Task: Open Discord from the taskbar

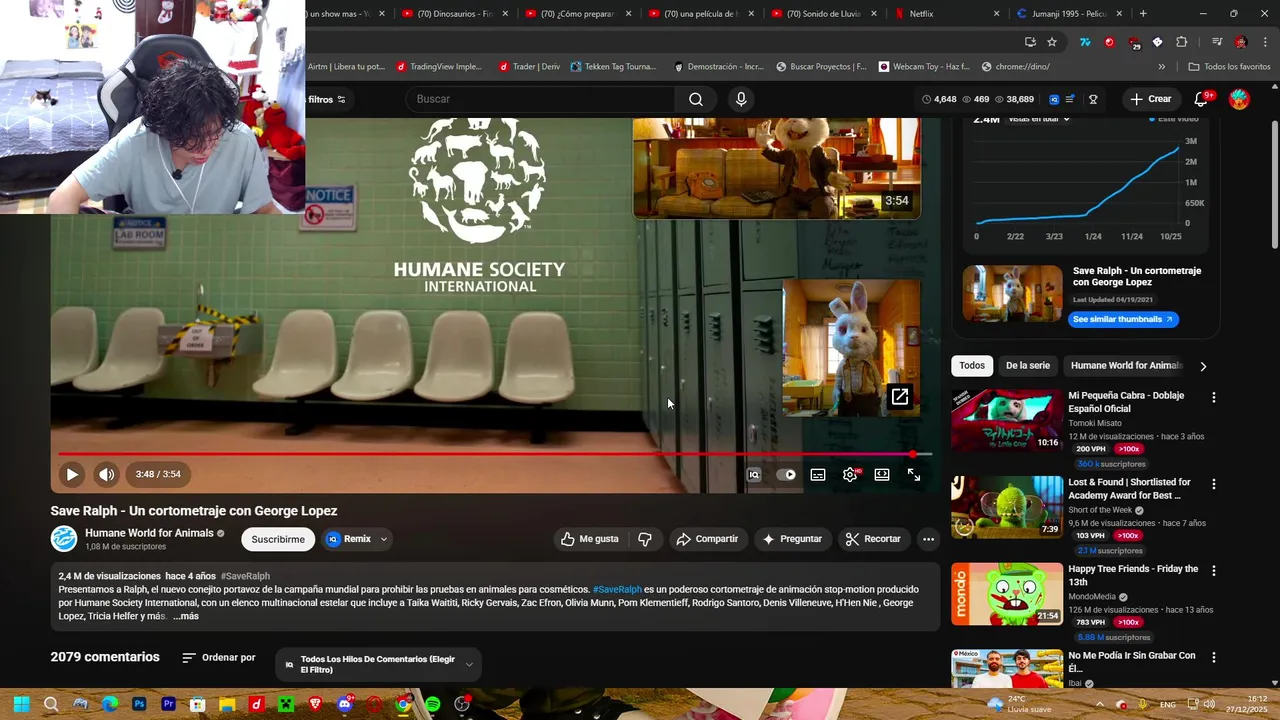Action: pos(344,704)
